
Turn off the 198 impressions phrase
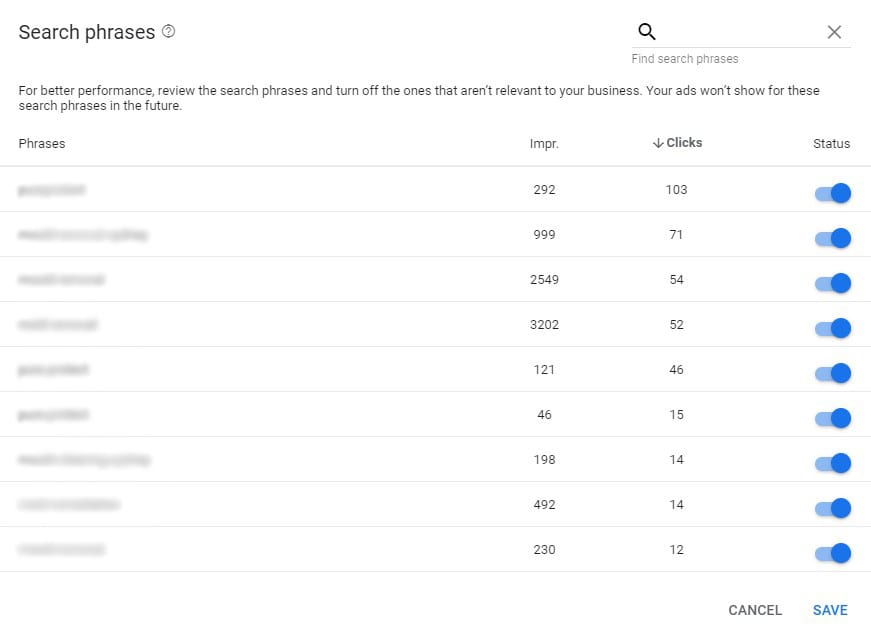833,463
